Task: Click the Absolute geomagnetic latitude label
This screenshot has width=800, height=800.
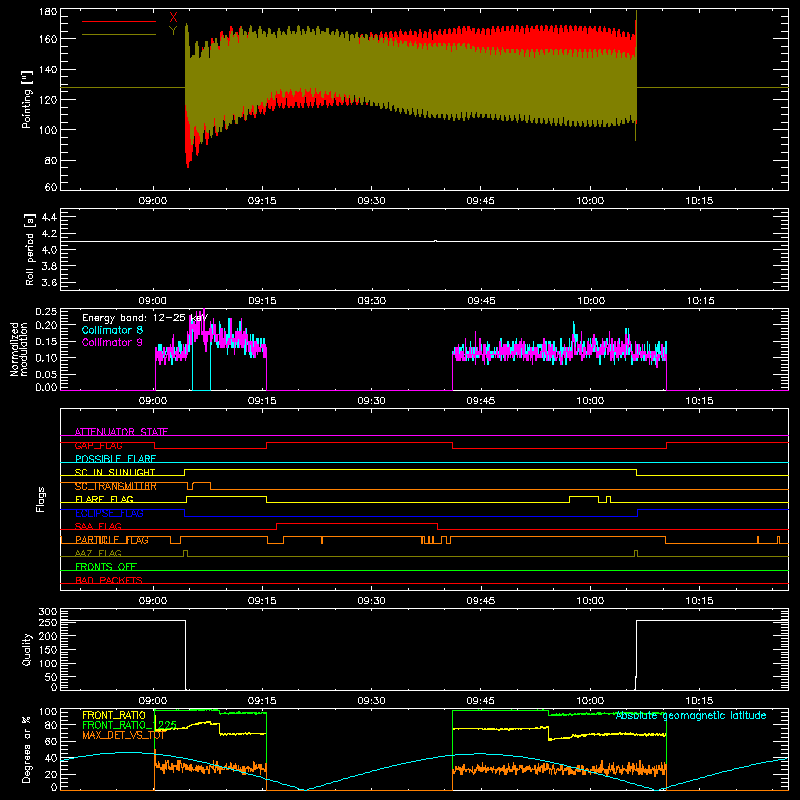Action: pos(691,716)
